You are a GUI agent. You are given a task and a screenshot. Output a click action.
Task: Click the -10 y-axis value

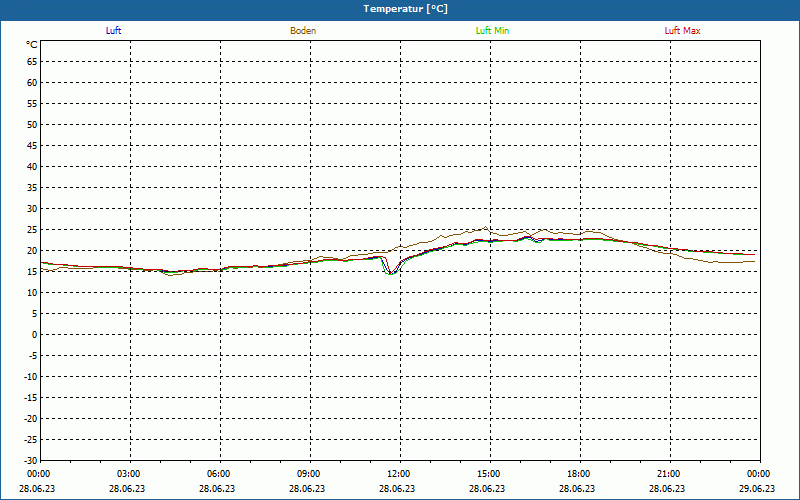[x=30, y=377]
